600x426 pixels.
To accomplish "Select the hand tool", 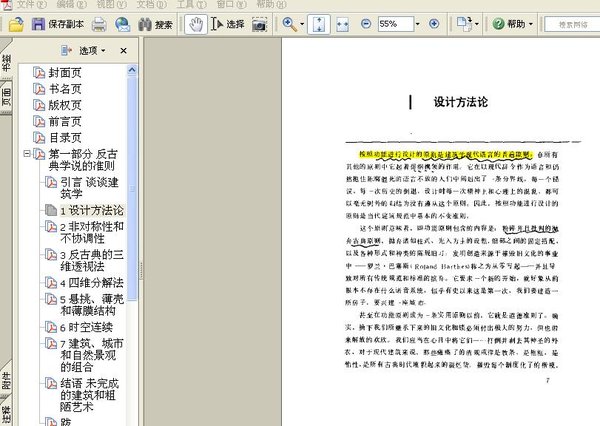I will [x=198, y=23].
